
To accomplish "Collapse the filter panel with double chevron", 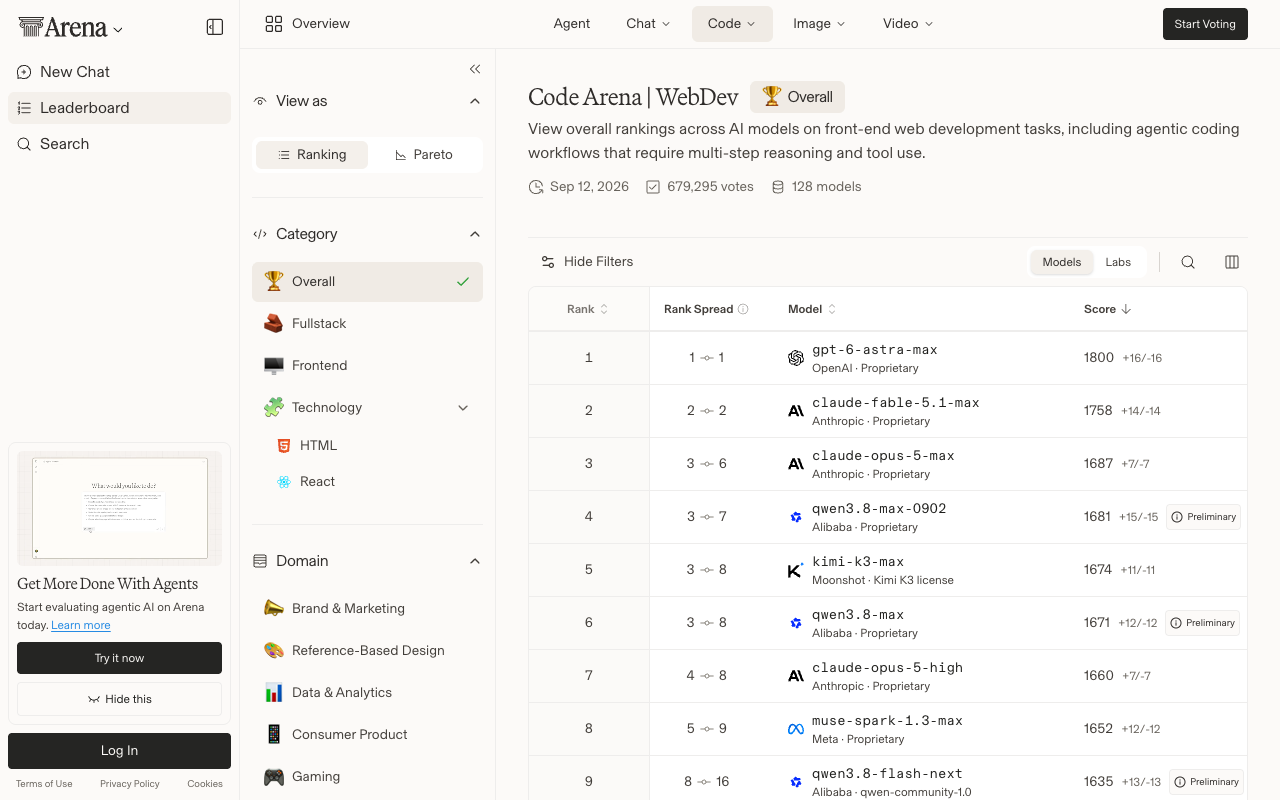I will tap(475, 69).
